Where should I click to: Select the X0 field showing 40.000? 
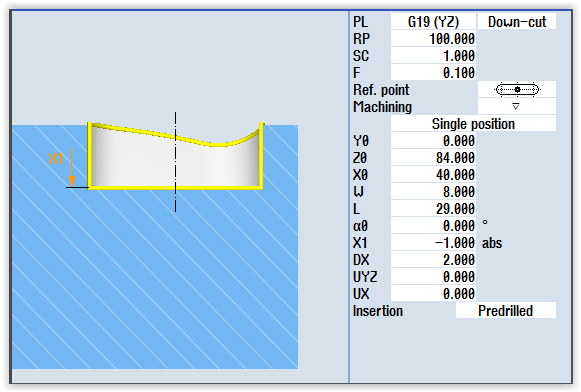(x=433, y=175)
